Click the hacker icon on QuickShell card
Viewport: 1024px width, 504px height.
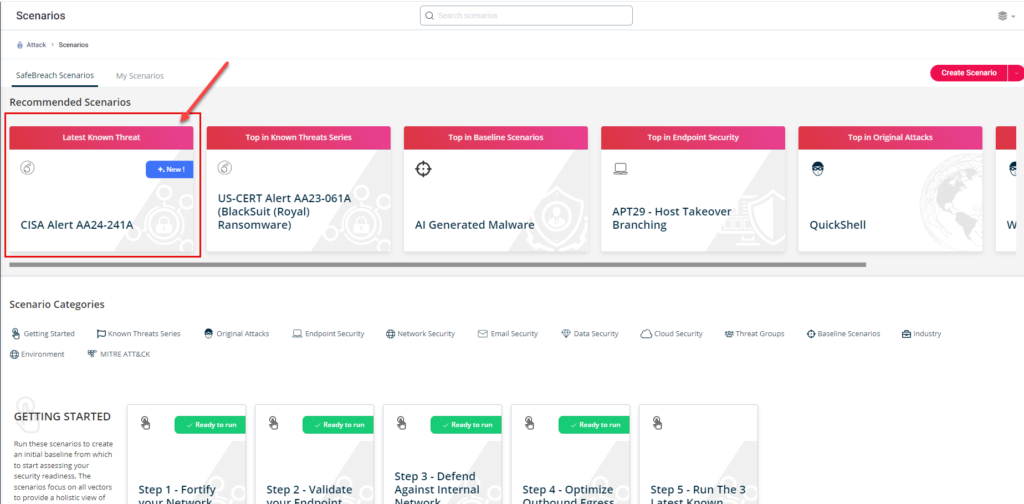pos(818,169)
